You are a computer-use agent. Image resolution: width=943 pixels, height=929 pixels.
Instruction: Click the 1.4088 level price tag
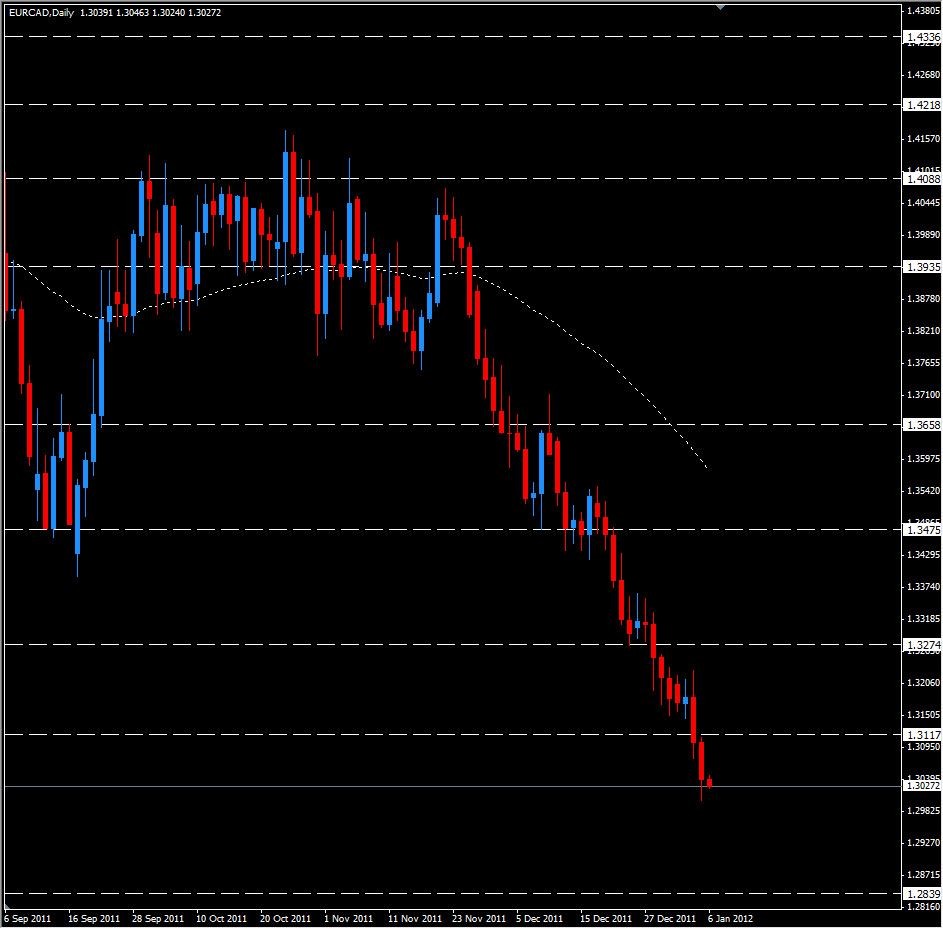tap(921, 180)
